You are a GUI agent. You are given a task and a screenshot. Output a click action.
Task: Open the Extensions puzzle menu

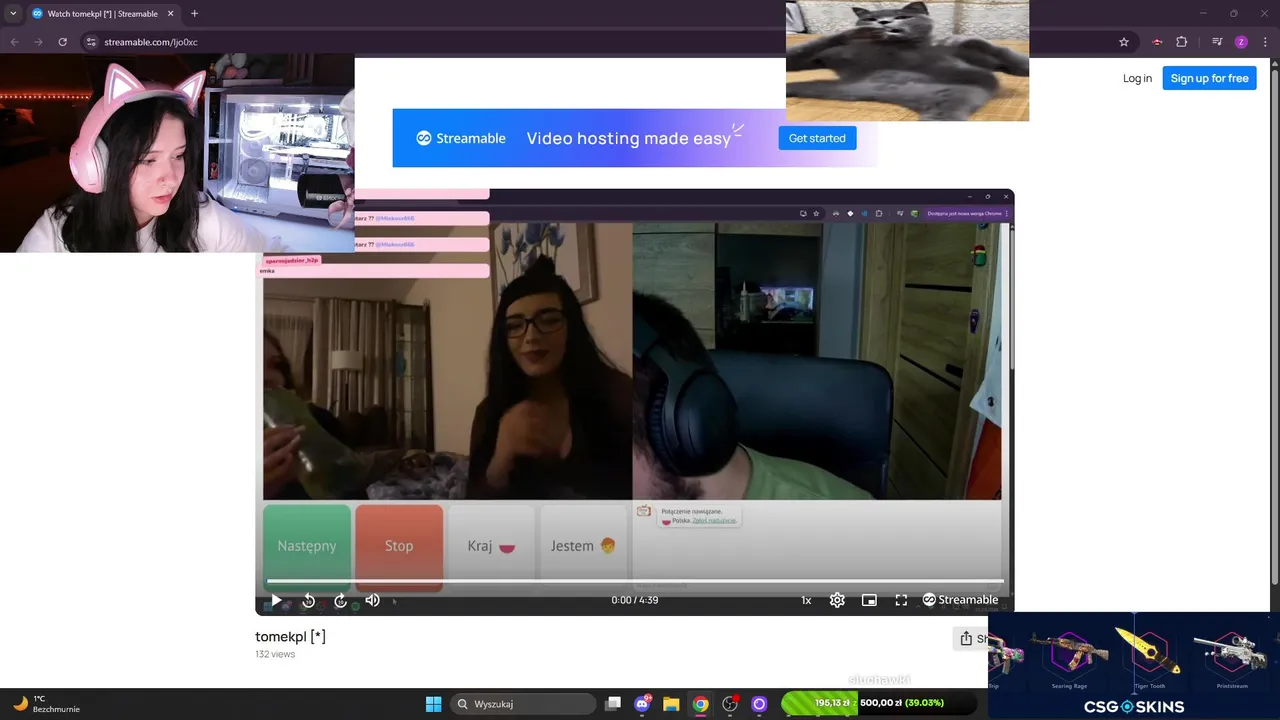(1181, 42)
